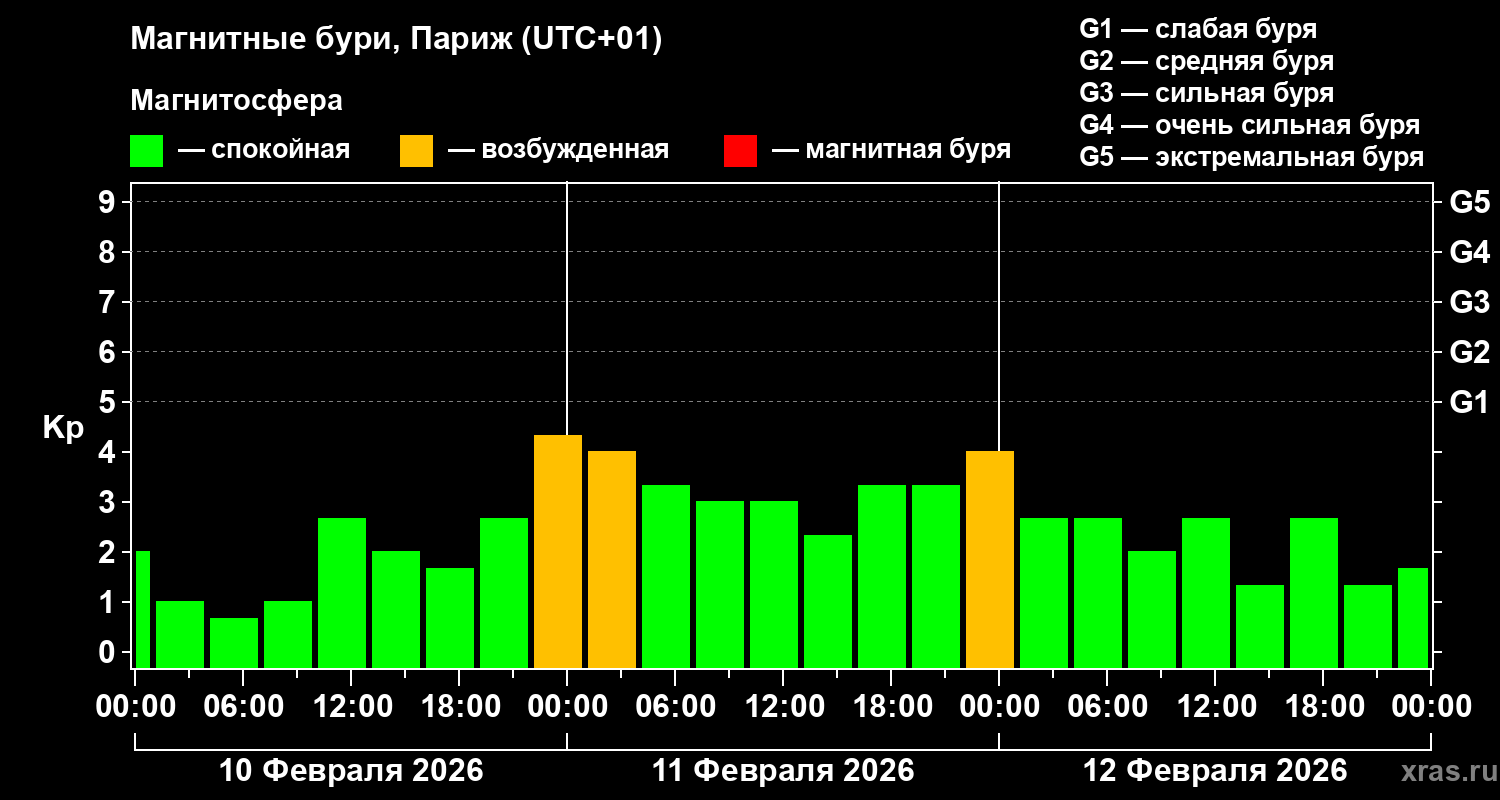Select the "— магнитная буря" legend label
The height and width of the screenshot is (800, 1500).
[892, 150]
